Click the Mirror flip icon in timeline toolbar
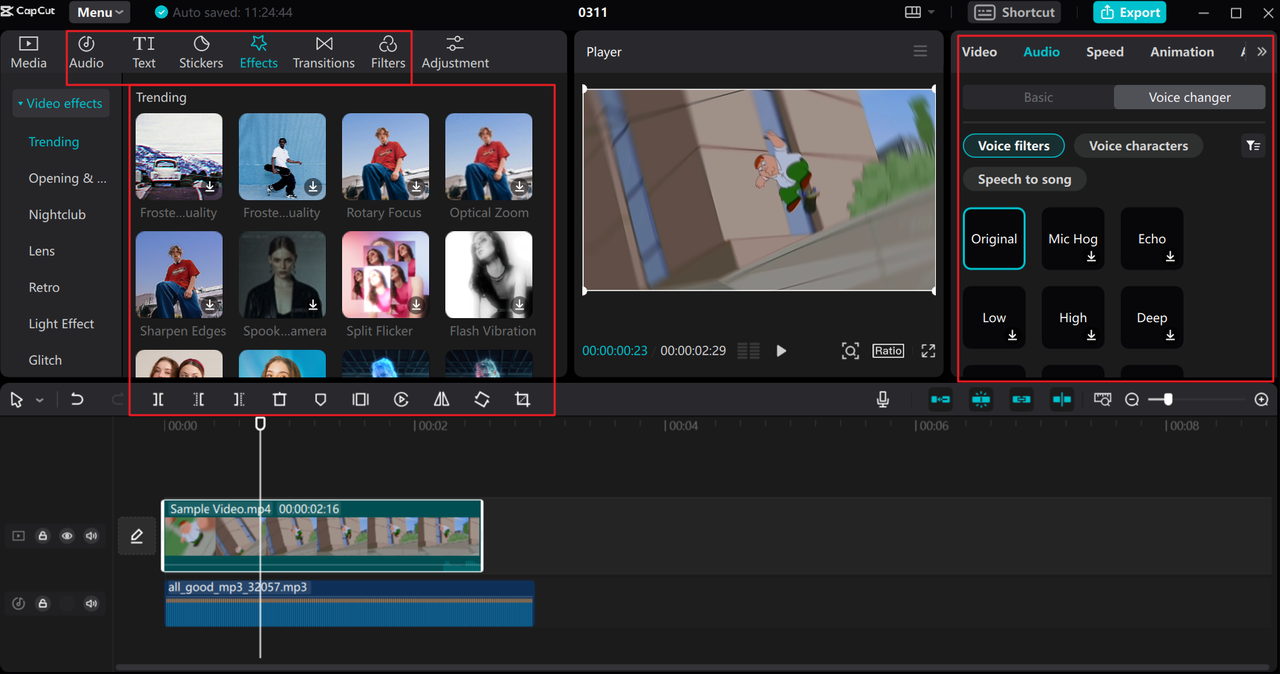 pyautogui.click(x=441, y=399)
